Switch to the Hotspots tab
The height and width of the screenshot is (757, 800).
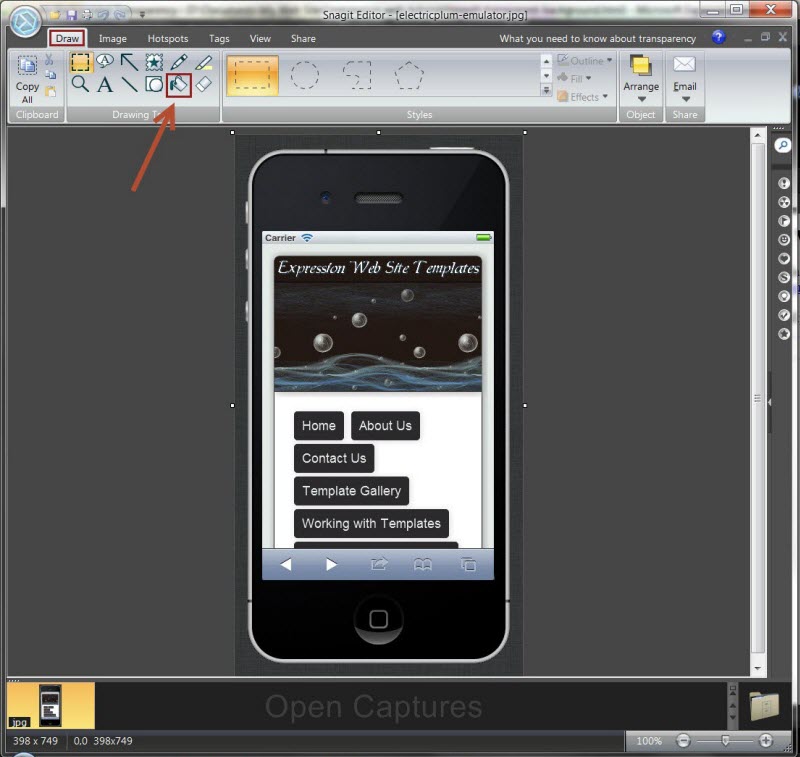pyautogui.click(x=168, y=38)
